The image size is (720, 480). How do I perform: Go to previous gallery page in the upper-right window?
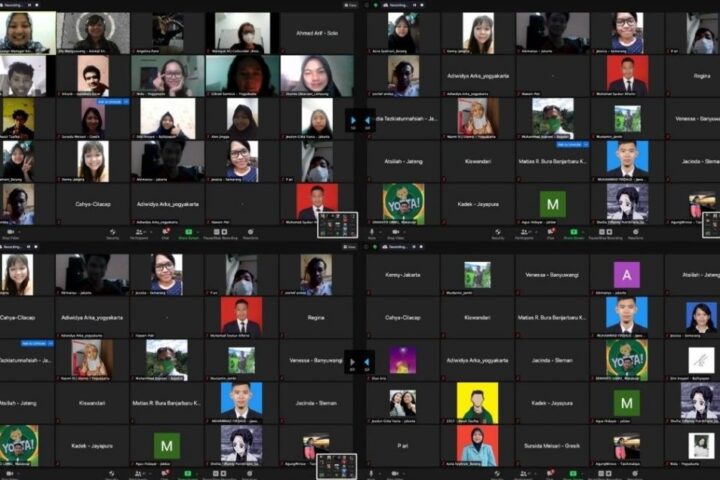[367, 121]
